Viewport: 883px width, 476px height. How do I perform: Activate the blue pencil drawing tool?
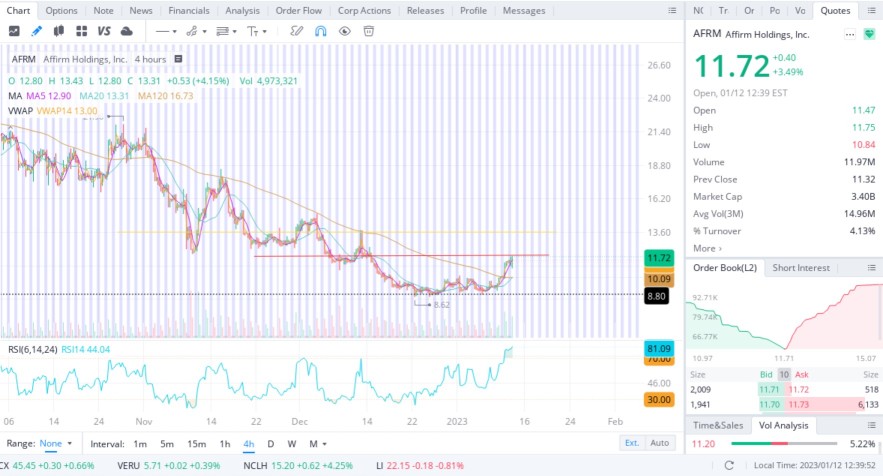coord(37,32)
